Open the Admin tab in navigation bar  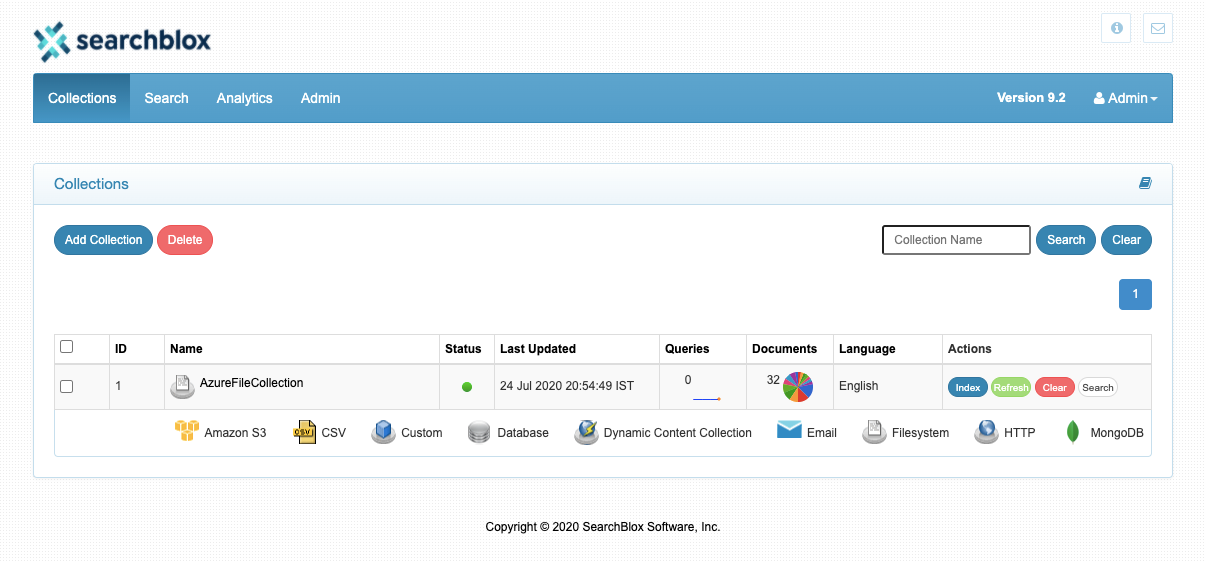[321, 98]
